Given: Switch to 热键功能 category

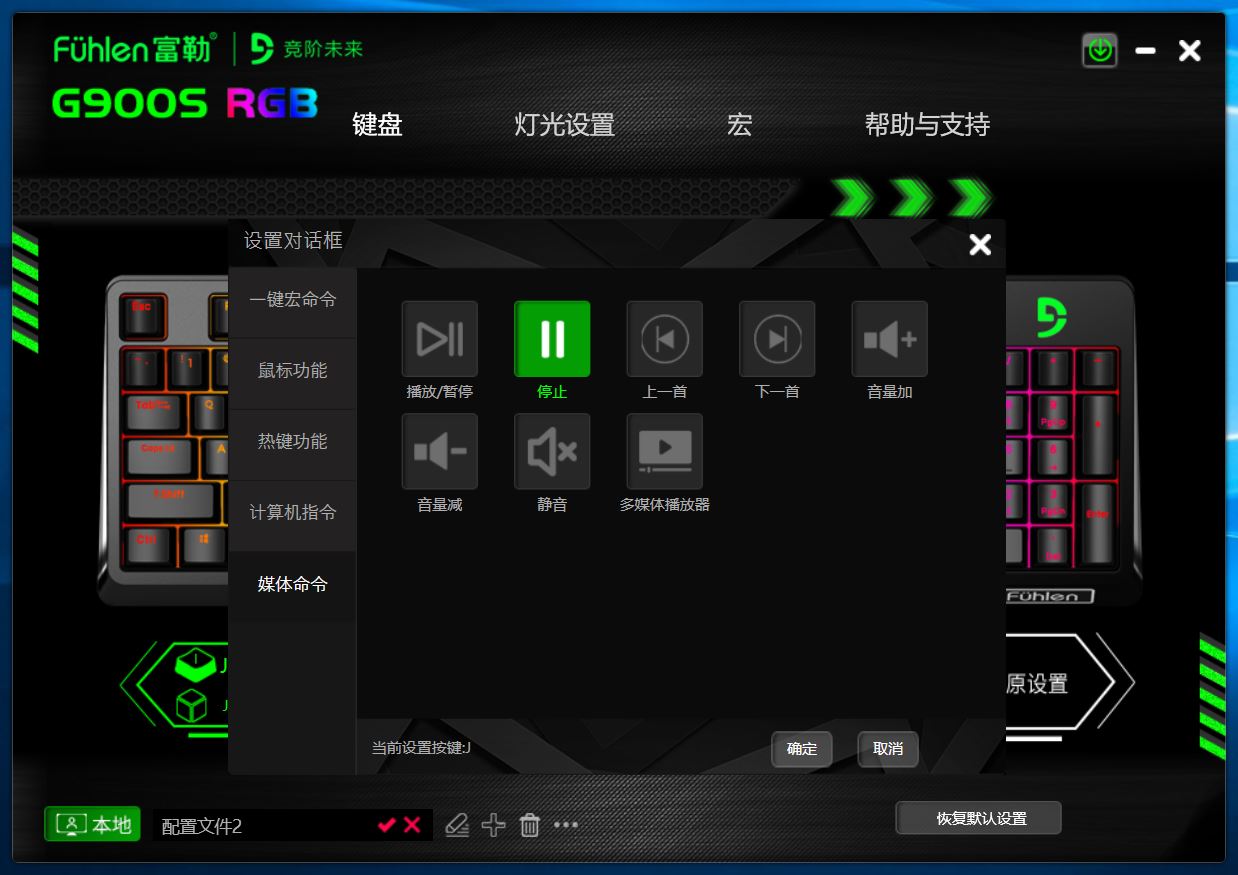Looking at the screenshot, I should tap(292, 442).
